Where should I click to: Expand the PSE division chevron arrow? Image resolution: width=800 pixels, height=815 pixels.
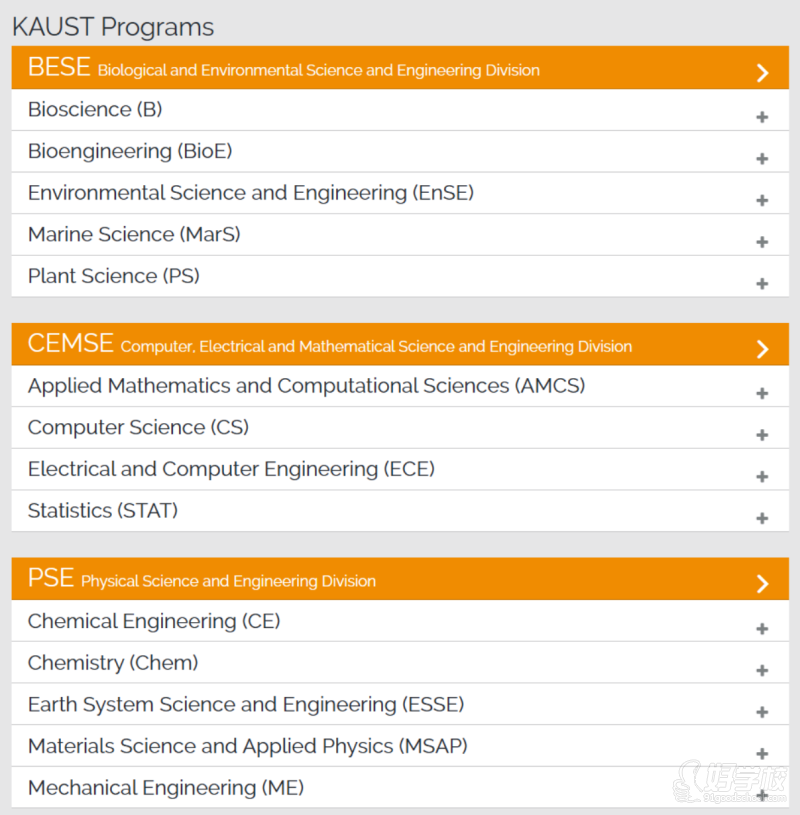[763, 583]
